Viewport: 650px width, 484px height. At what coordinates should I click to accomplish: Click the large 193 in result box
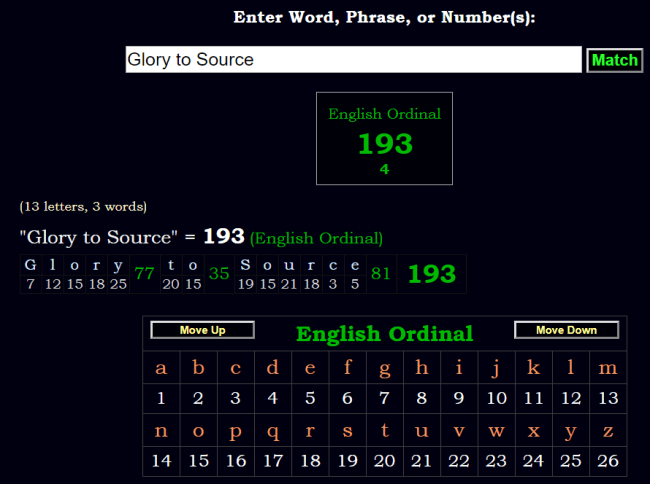tap(385, 144)
